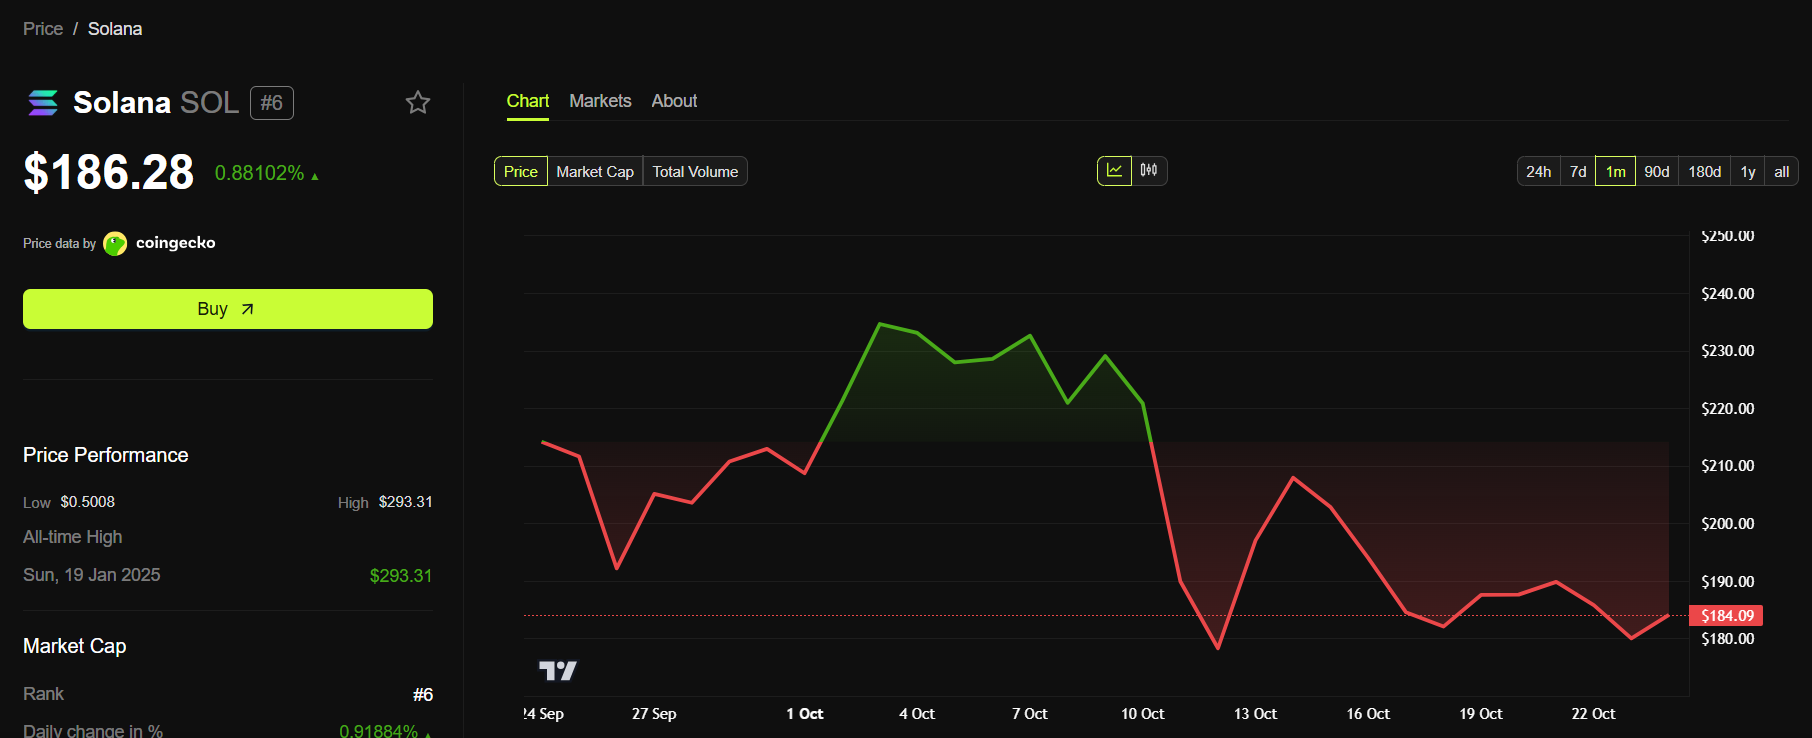The image size is (1812, 738).
Task: Select the Total Volume data toggle
Action: [695, 171]
